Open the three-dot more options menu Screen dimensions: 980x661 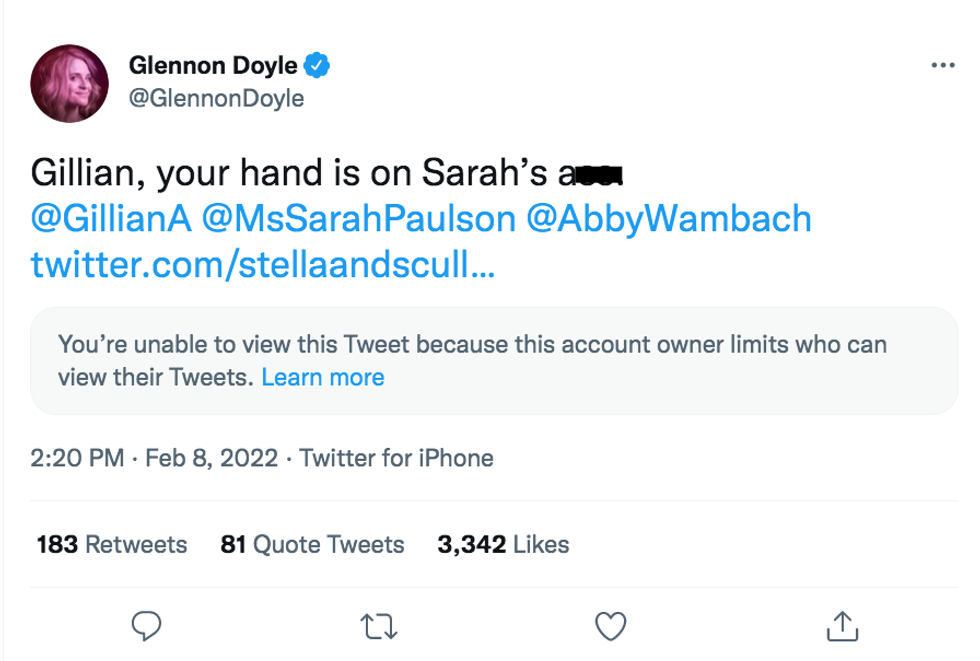[x=942, y=67]
